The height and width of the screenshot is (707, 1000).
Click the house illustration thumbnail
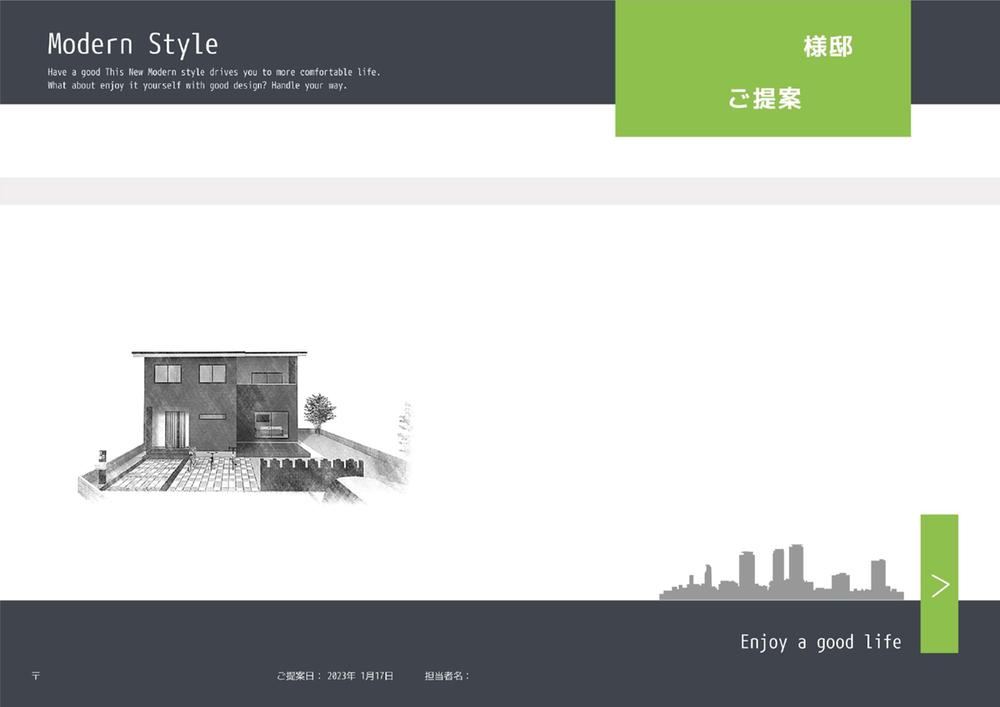point(244,427)
